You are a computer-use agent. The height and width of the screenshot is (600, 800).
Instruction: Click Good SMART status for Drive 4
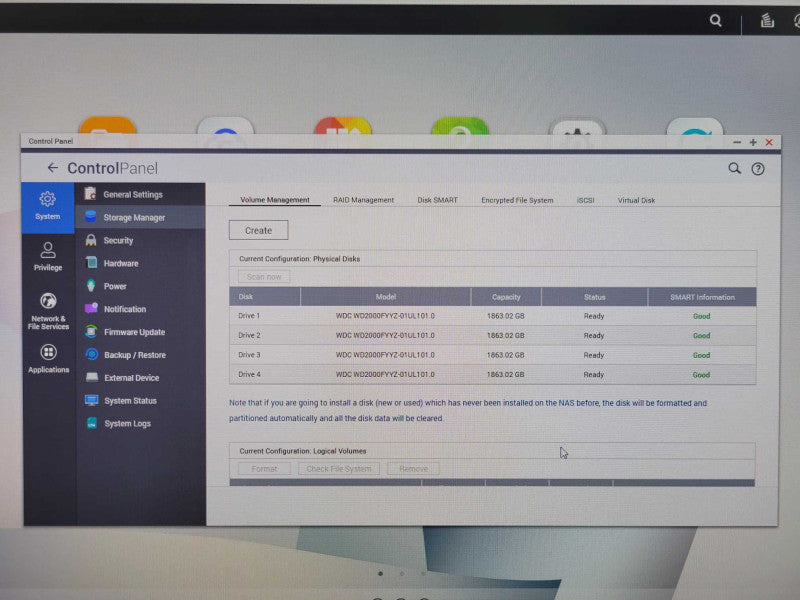pos(702,375)
